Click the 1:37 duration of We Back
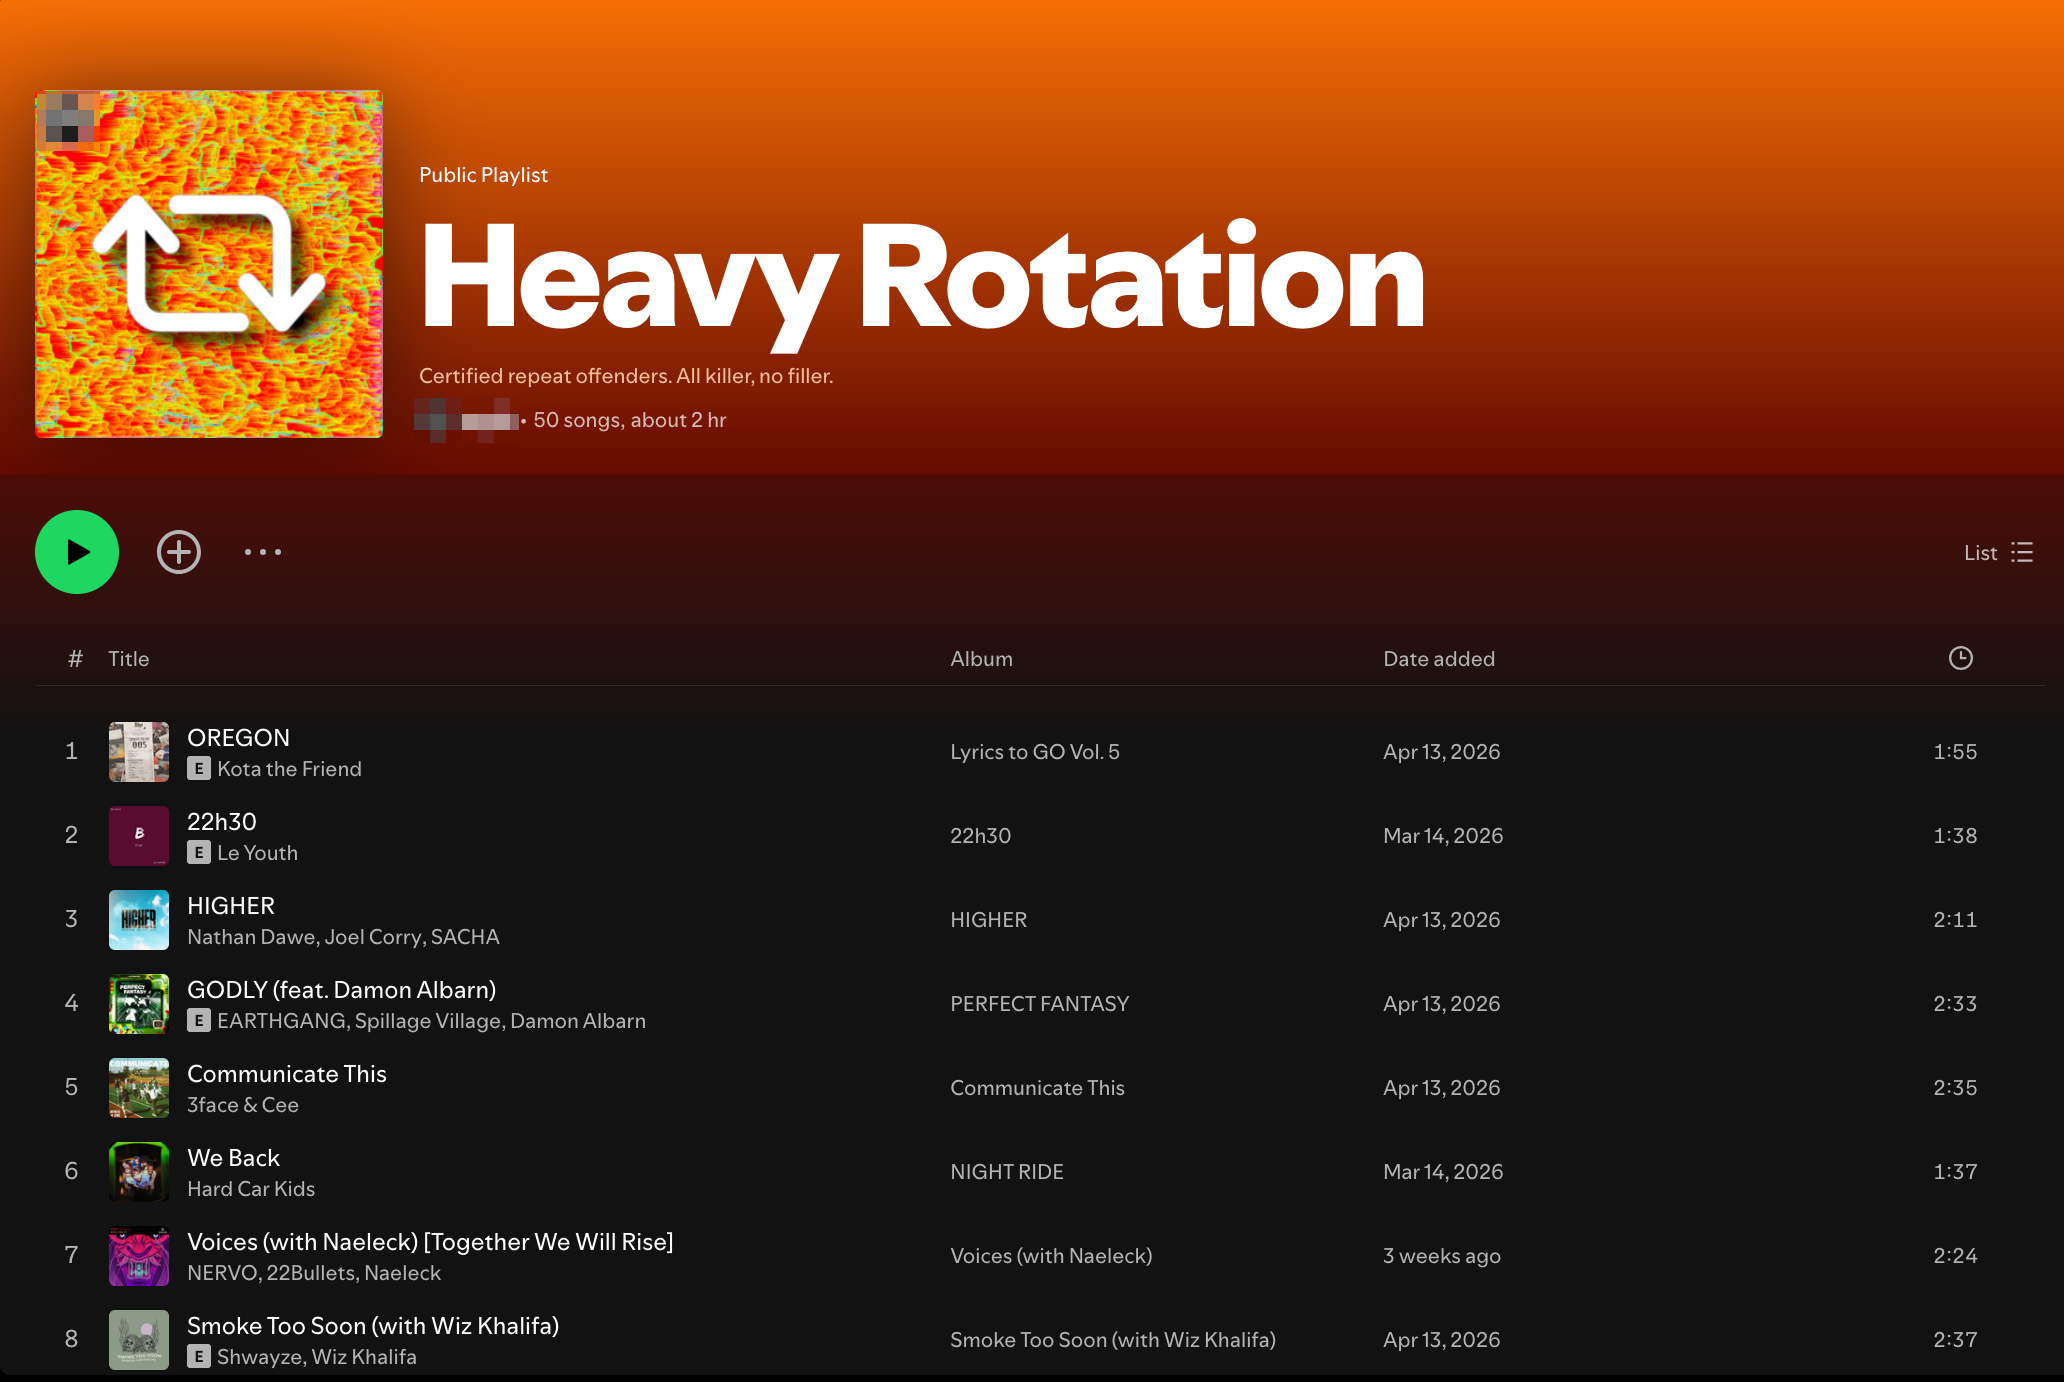 point(1955,1172)
